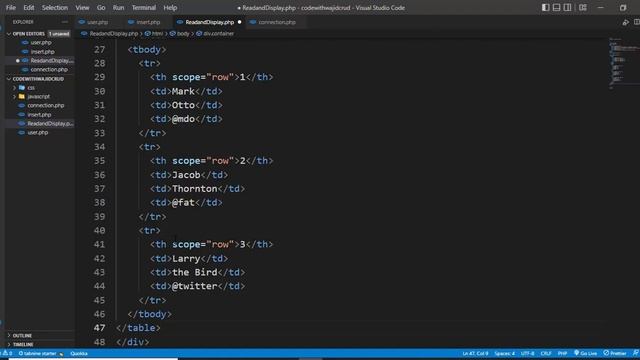Open Terminal menu
Image resolution: width=640 pixels, height=360 pixels.
144,7
